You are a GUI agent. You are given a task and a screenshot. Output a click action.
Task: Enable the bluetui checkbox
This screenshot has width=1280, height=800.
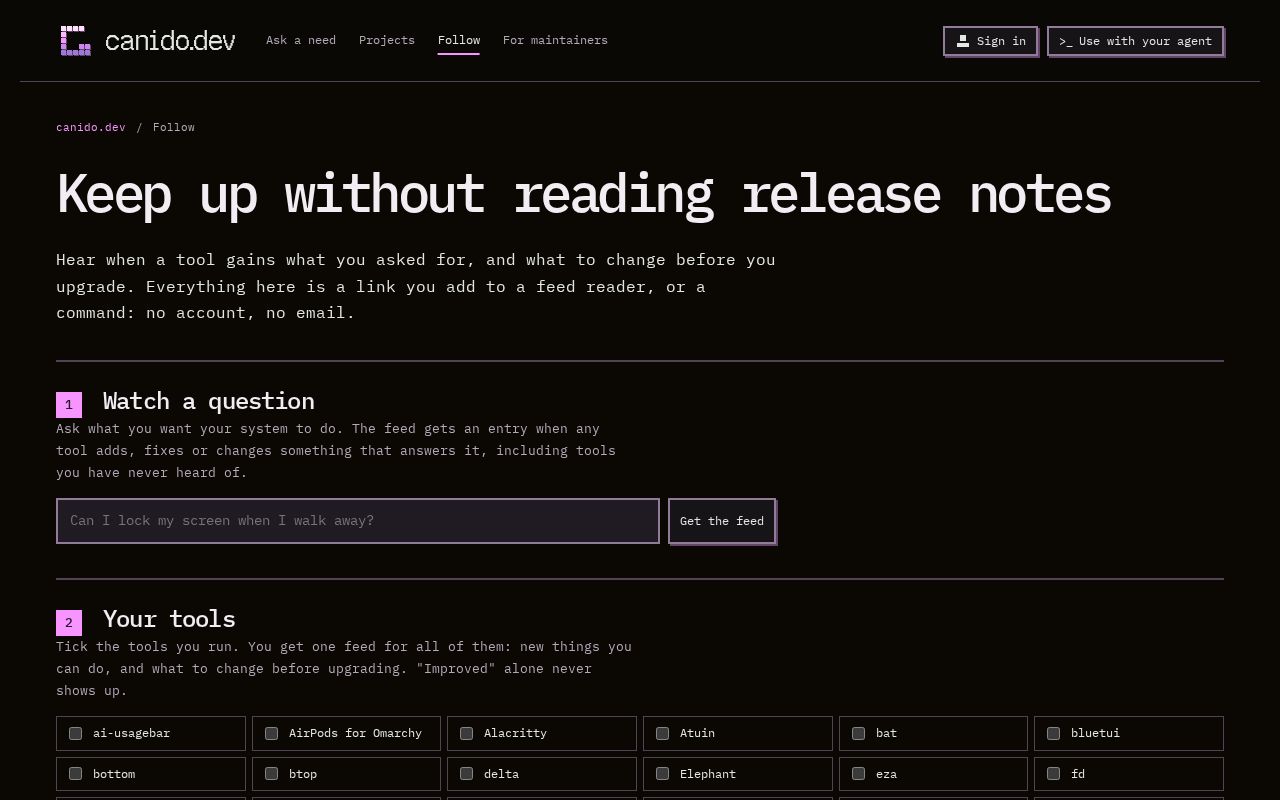coord(1053,733)
